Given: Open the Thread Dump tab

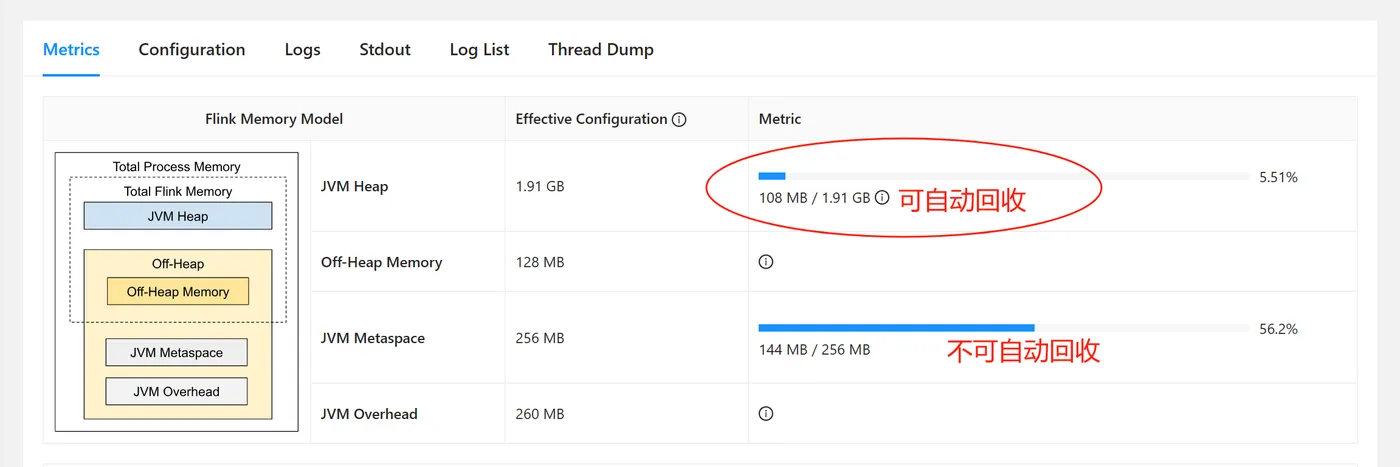Looking at the screenshot, I should click(x=601, y=49).
